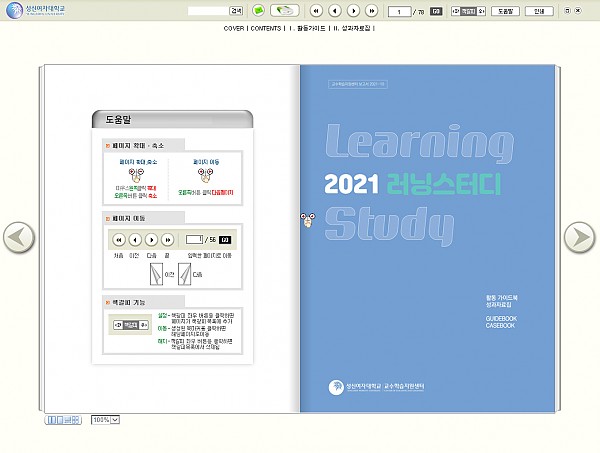600x453 pixels.
Task: Go to the next bookmark arrow
Action: 481,11
